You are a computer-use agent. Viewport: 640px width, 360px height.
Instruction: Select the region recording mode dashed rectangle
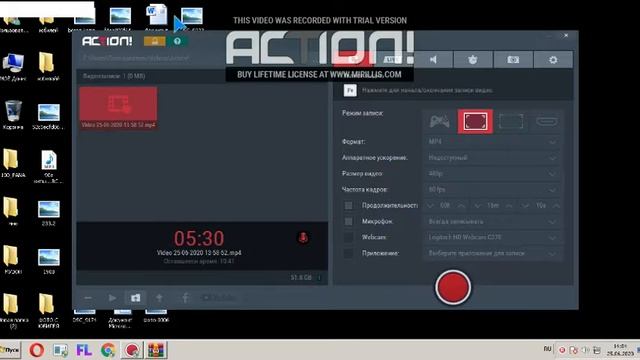coord(511,121)
